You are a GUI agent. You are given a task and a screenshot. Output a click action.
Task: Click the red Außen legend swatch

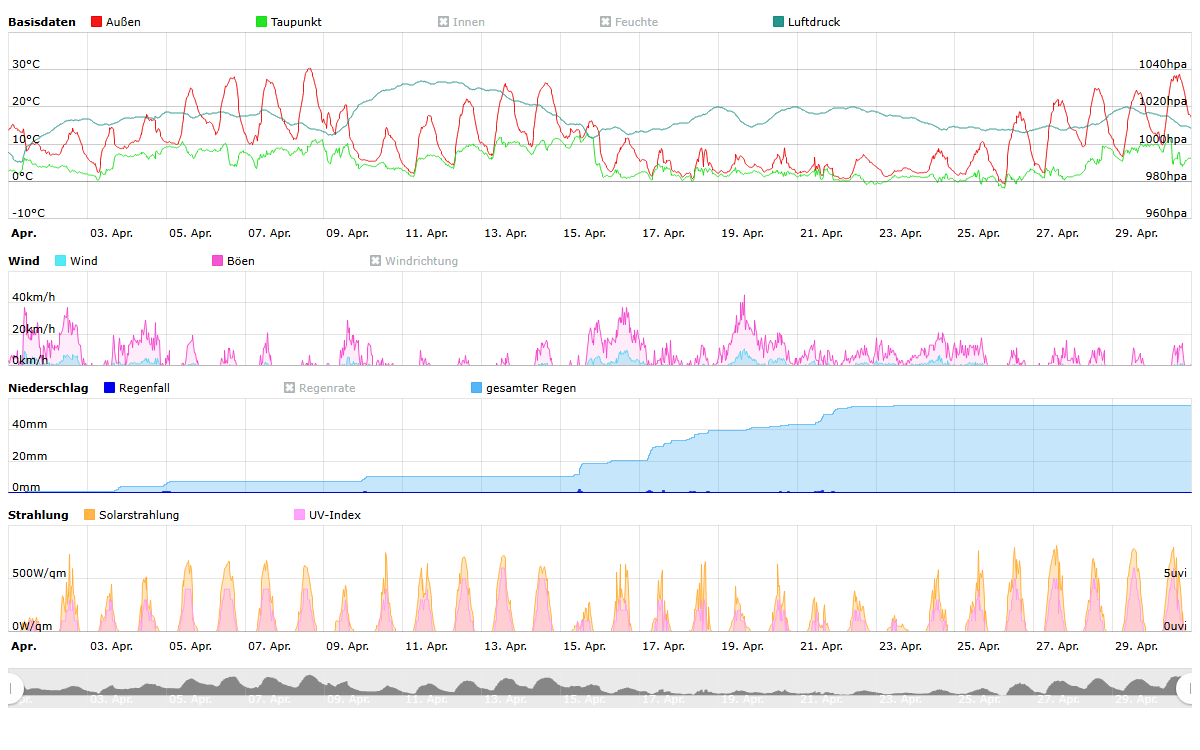96,22
